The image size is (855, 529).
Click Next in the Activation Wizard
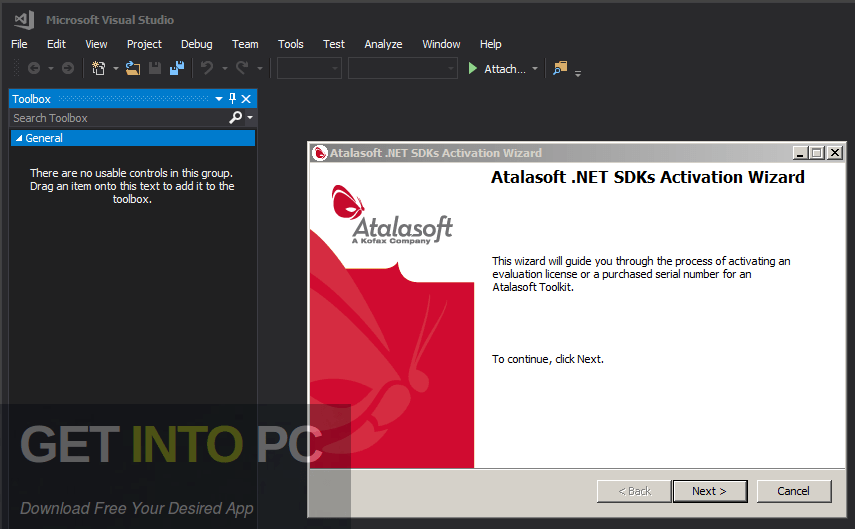click(710, 491)
